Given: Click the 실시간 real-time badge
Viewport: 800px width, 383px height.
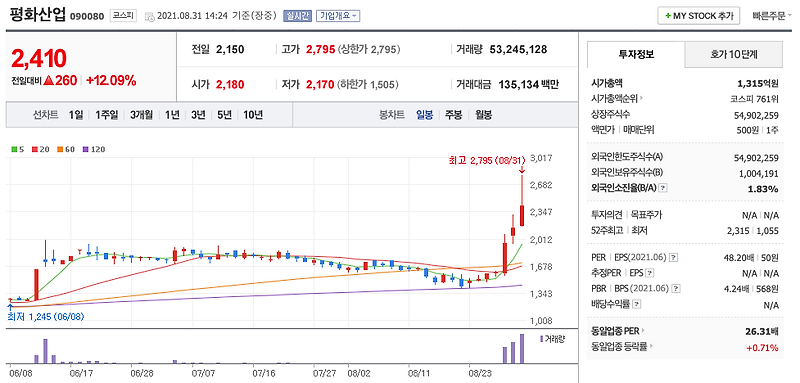Looking at the screenshot, I should click(x=297, y=16).
